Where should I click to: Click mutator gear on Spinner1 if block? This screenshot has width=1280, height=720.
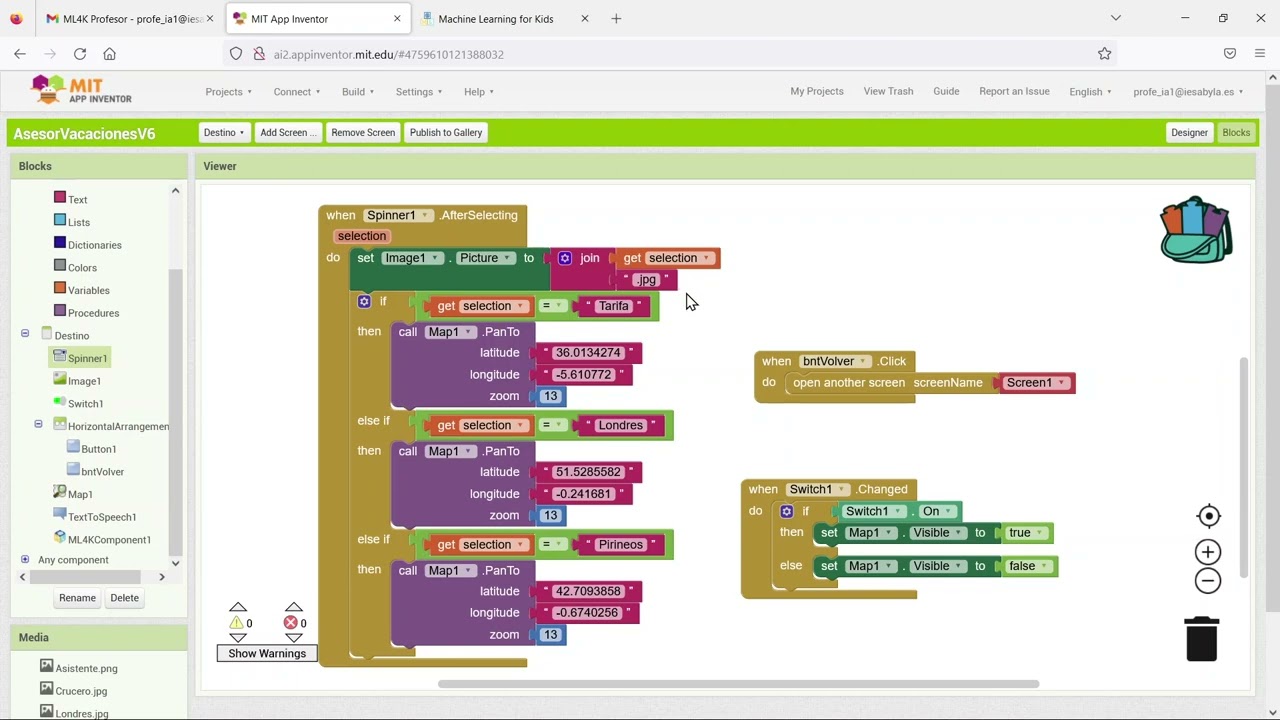coord(364,301)
